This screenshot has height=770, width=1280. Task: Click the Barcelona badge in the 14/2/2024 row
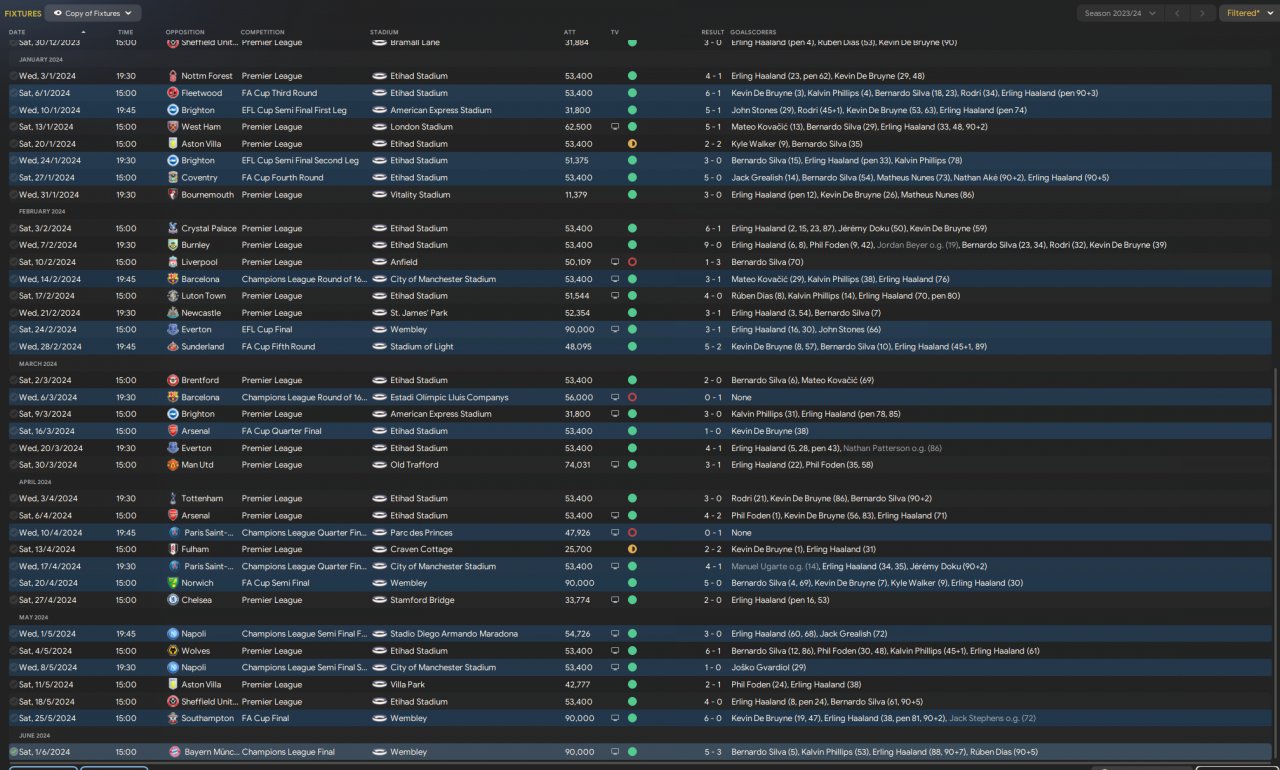[173, 279]
